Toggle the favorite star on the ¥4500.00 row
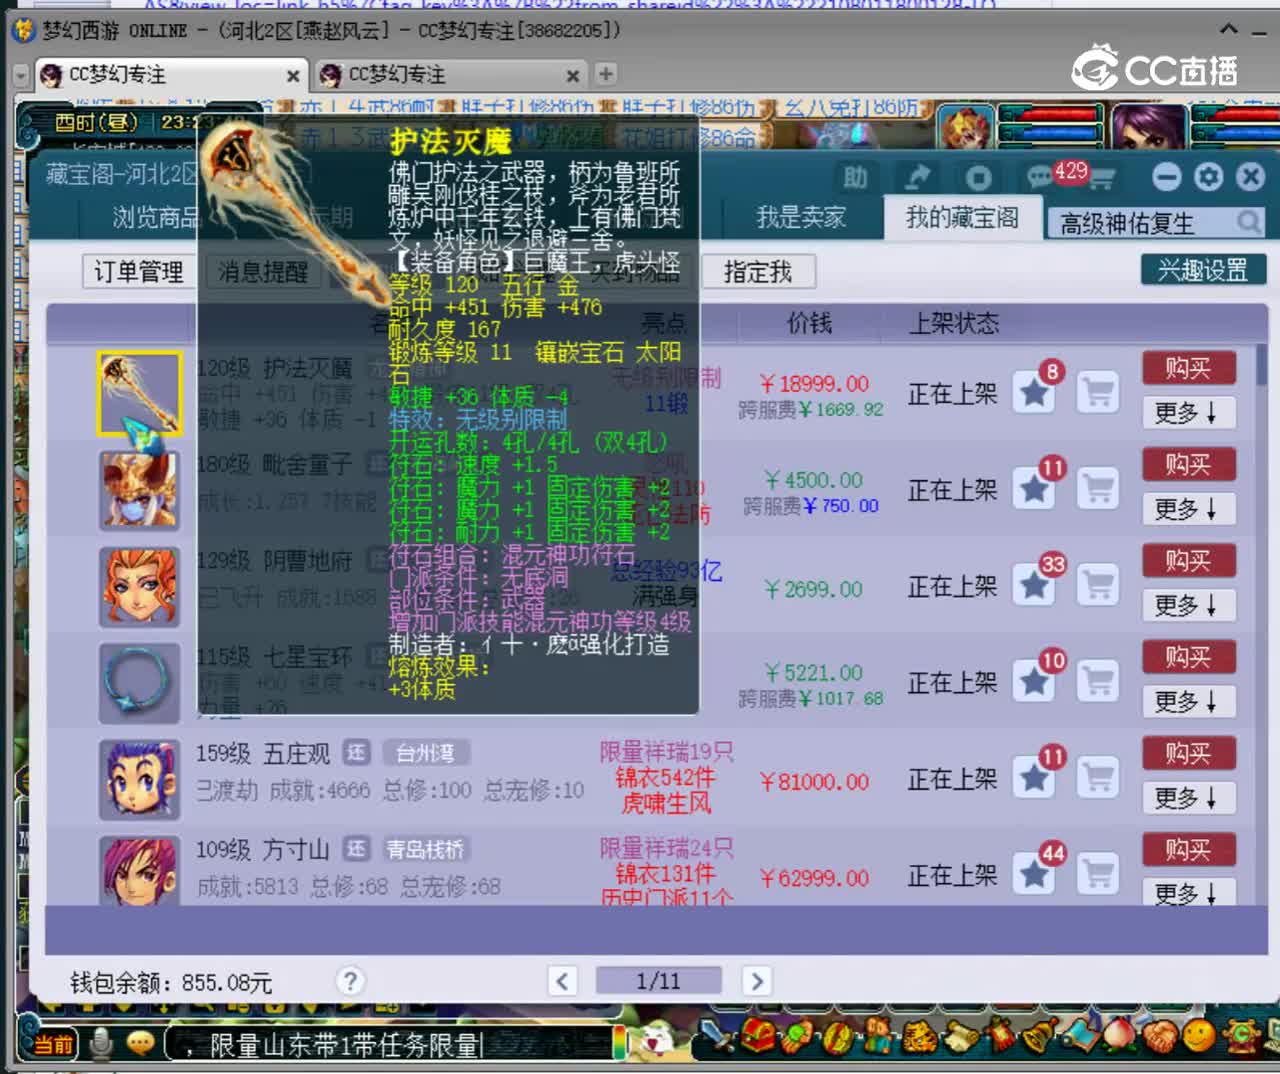The height and width of the screenshot is (1074, 1280). tap(1035, 489)
